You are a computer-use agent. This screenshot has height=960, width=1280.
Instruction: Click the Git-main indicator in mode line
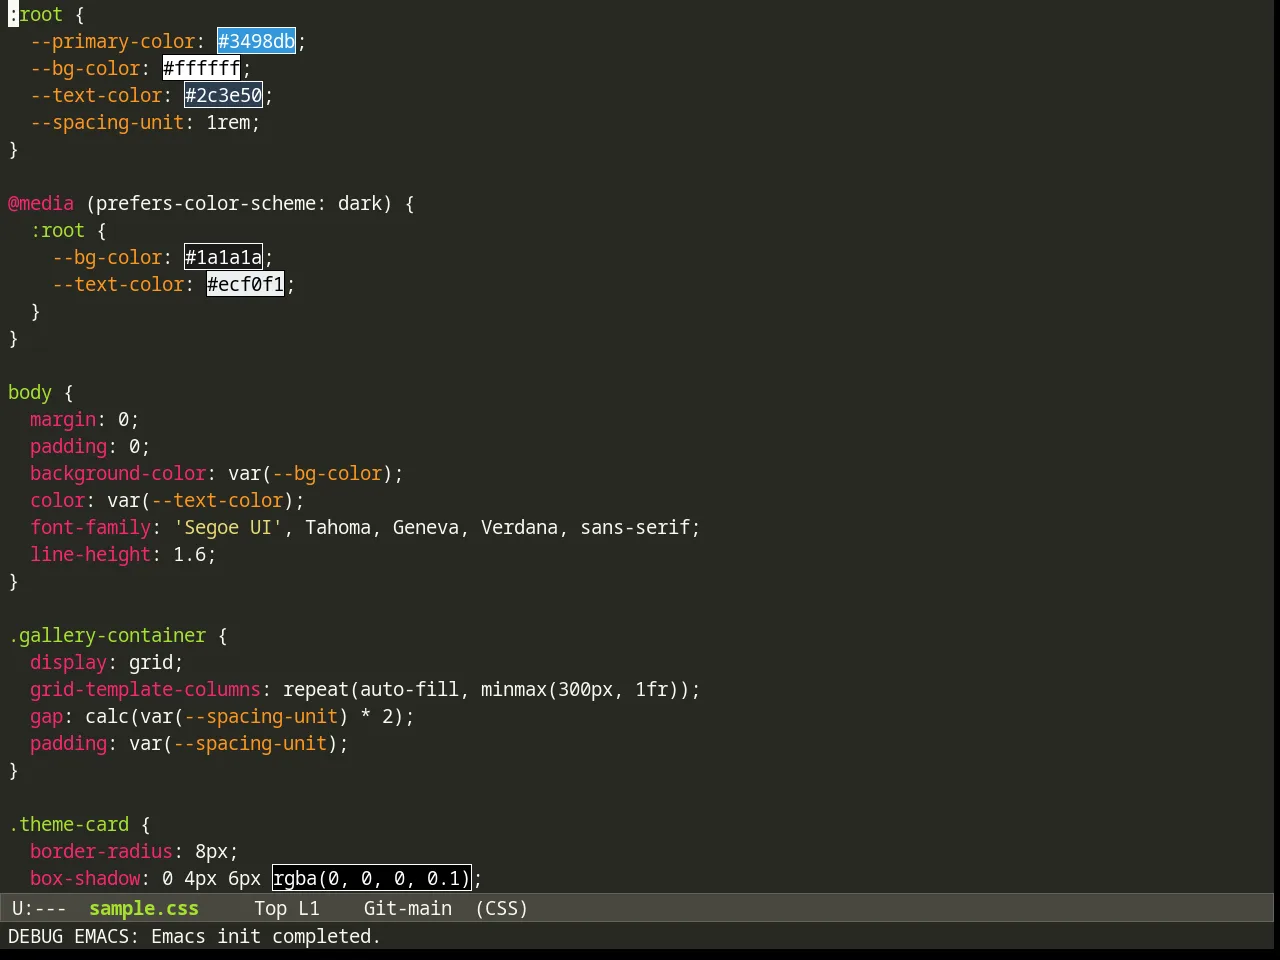pos(408,908)
